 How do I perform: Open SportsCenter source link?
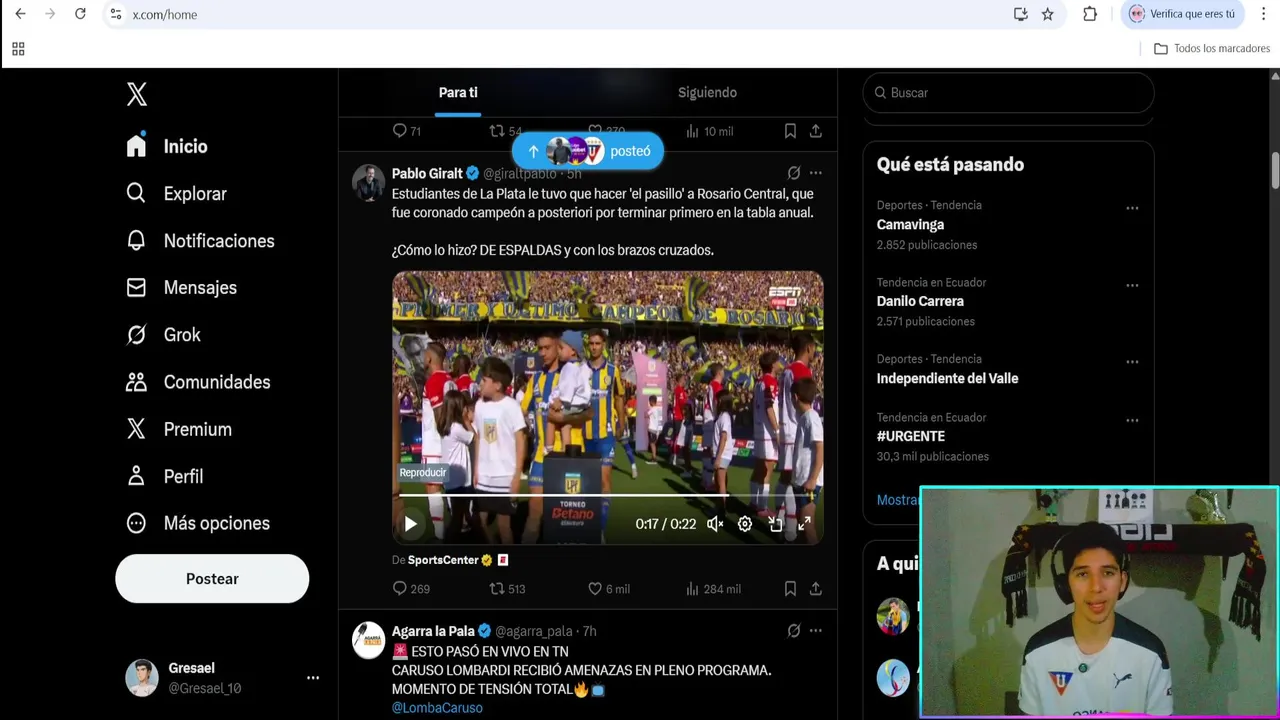pyautogui.click(x=443, y=560)
